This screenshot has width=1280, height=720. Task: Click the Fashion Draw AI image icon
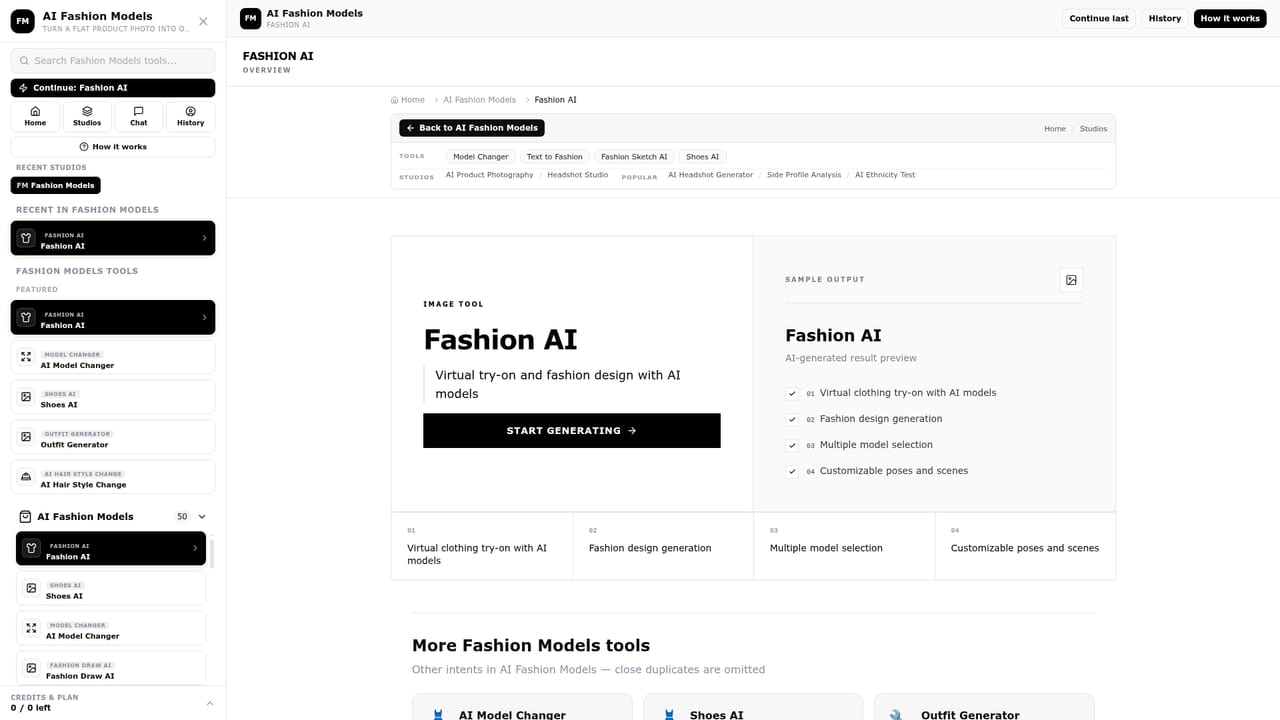31,668
